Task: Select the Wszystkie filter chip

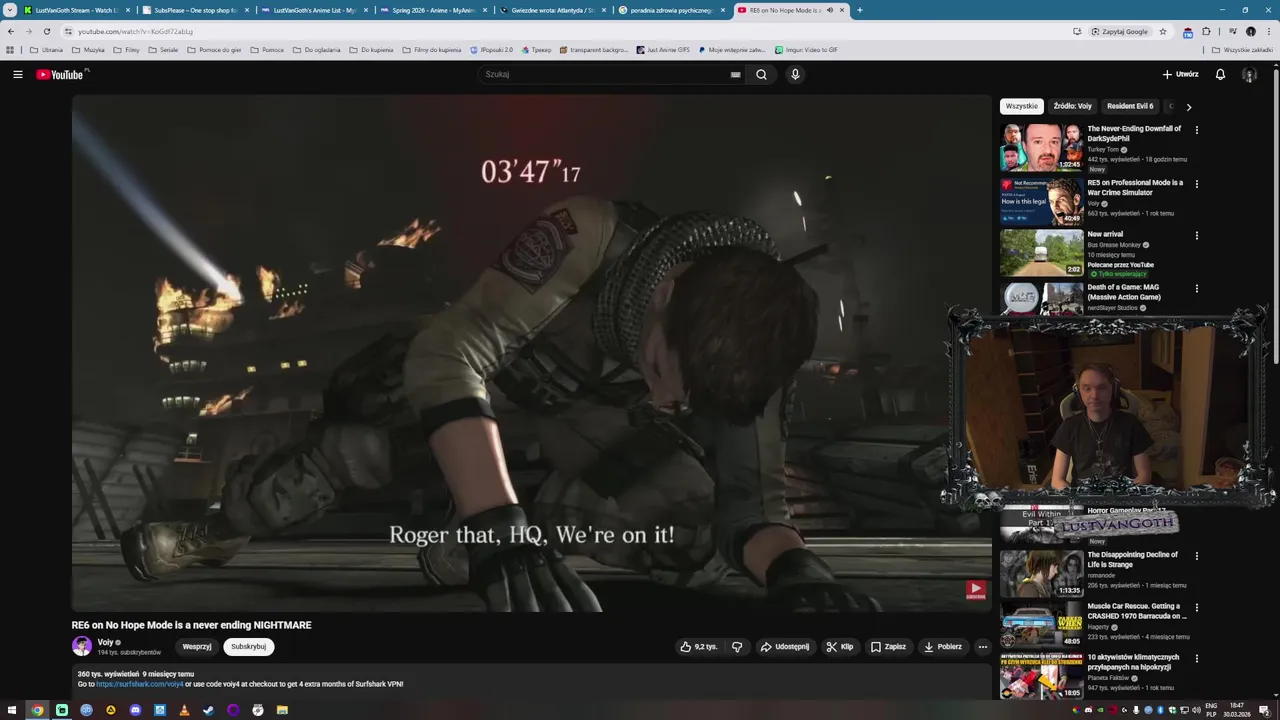Action: point(1022,106)
